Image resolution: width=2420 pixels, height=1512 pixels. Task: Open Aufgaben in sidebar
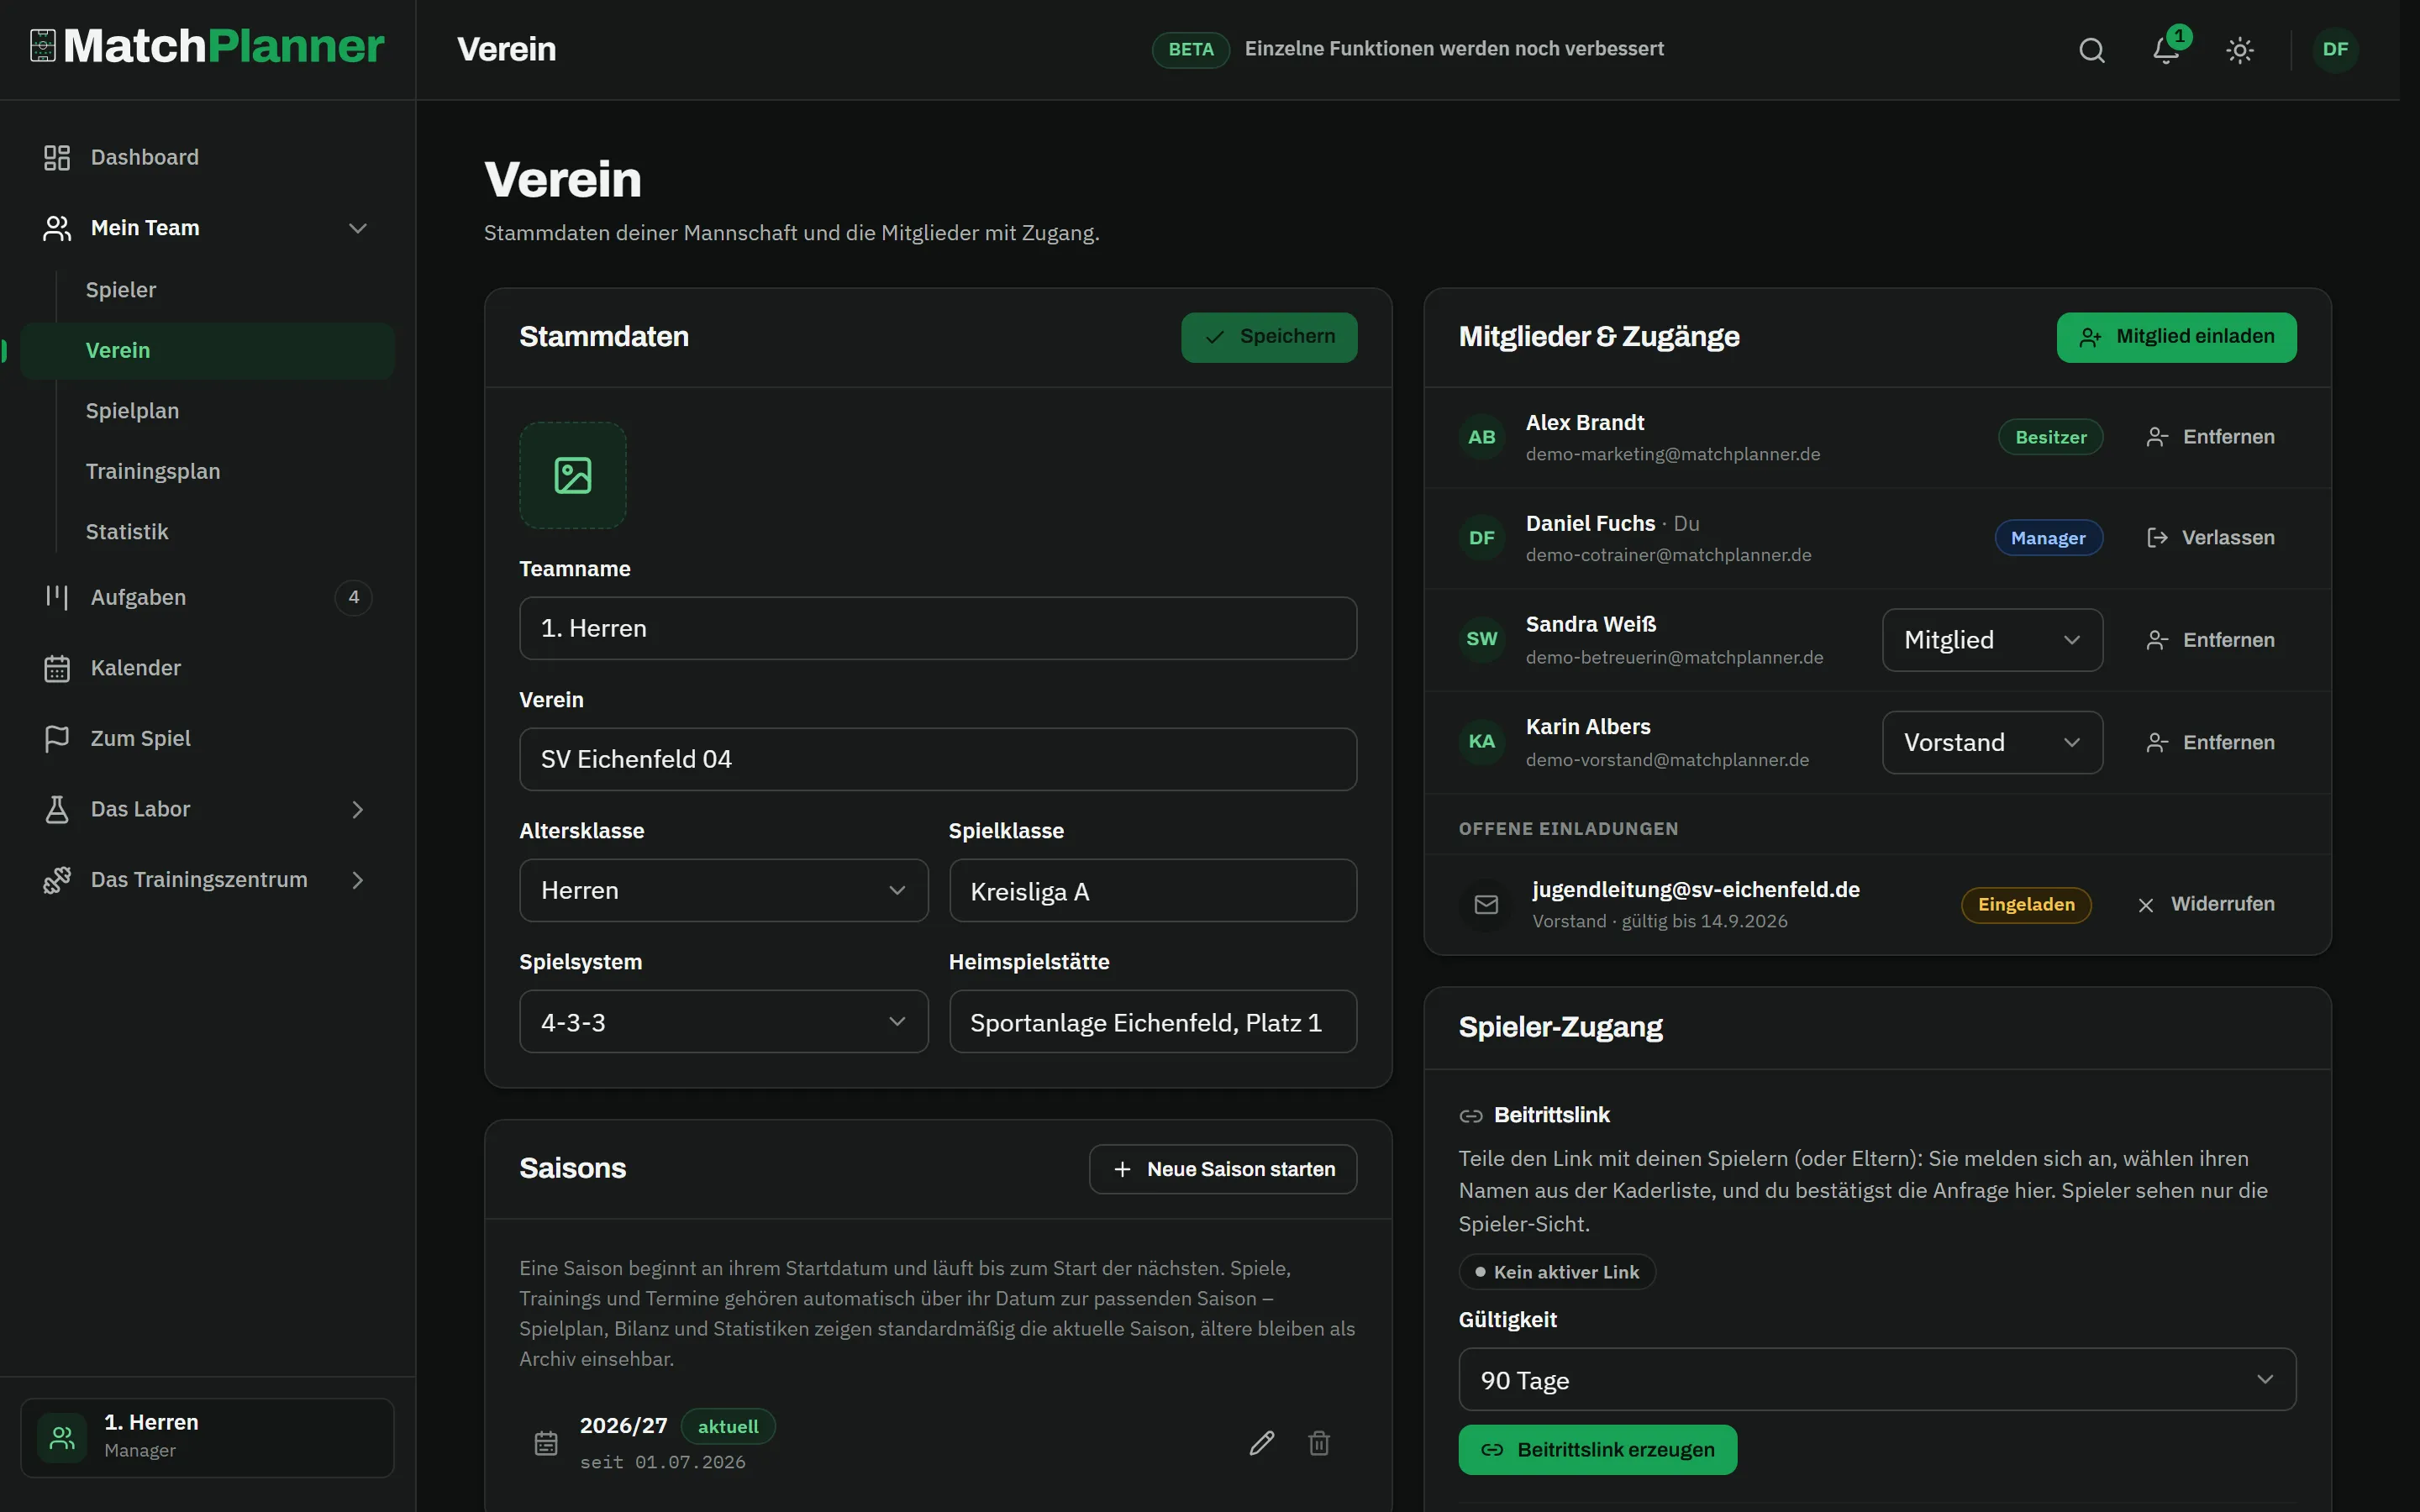[207, 597]
